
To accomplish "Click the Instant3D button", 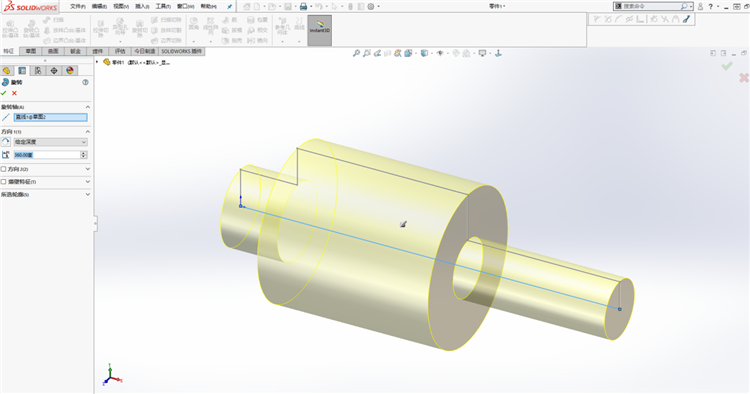I will 320,30.
